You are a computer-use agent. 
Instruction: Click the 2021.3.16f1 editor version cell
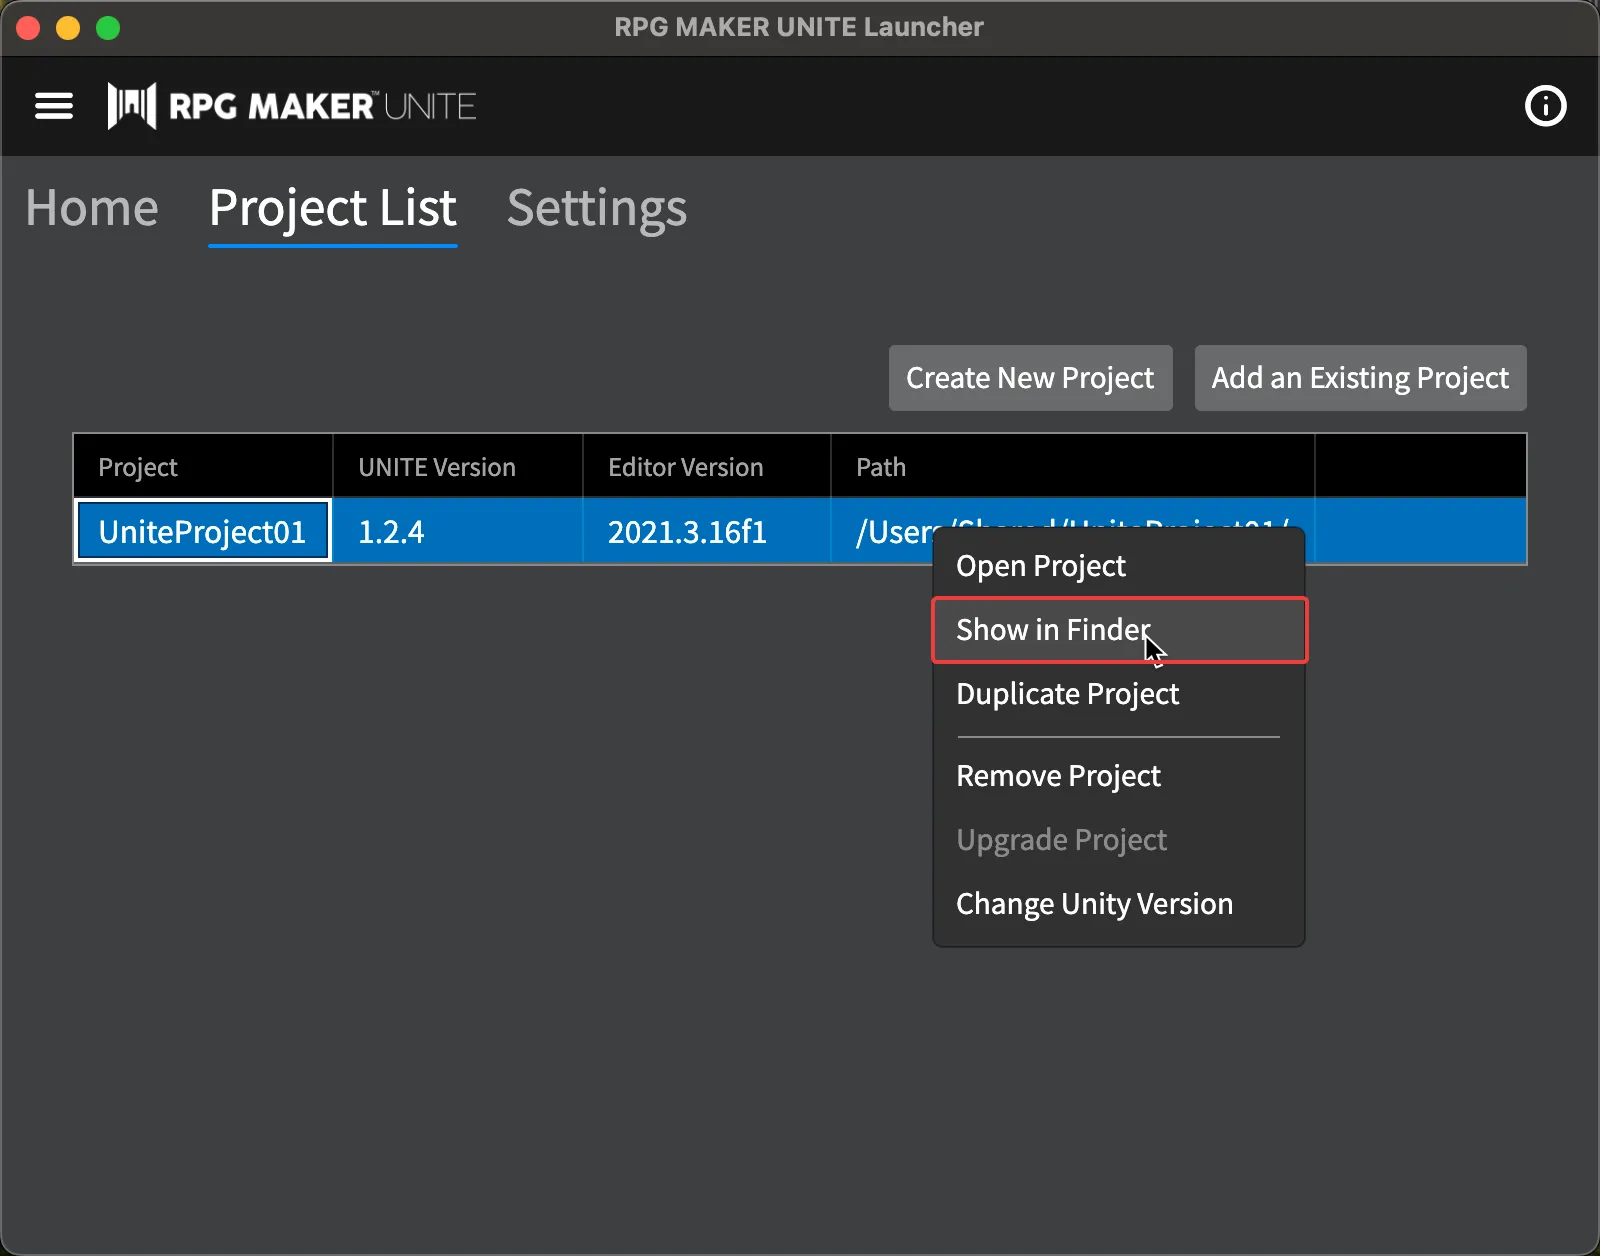[687, 532]
